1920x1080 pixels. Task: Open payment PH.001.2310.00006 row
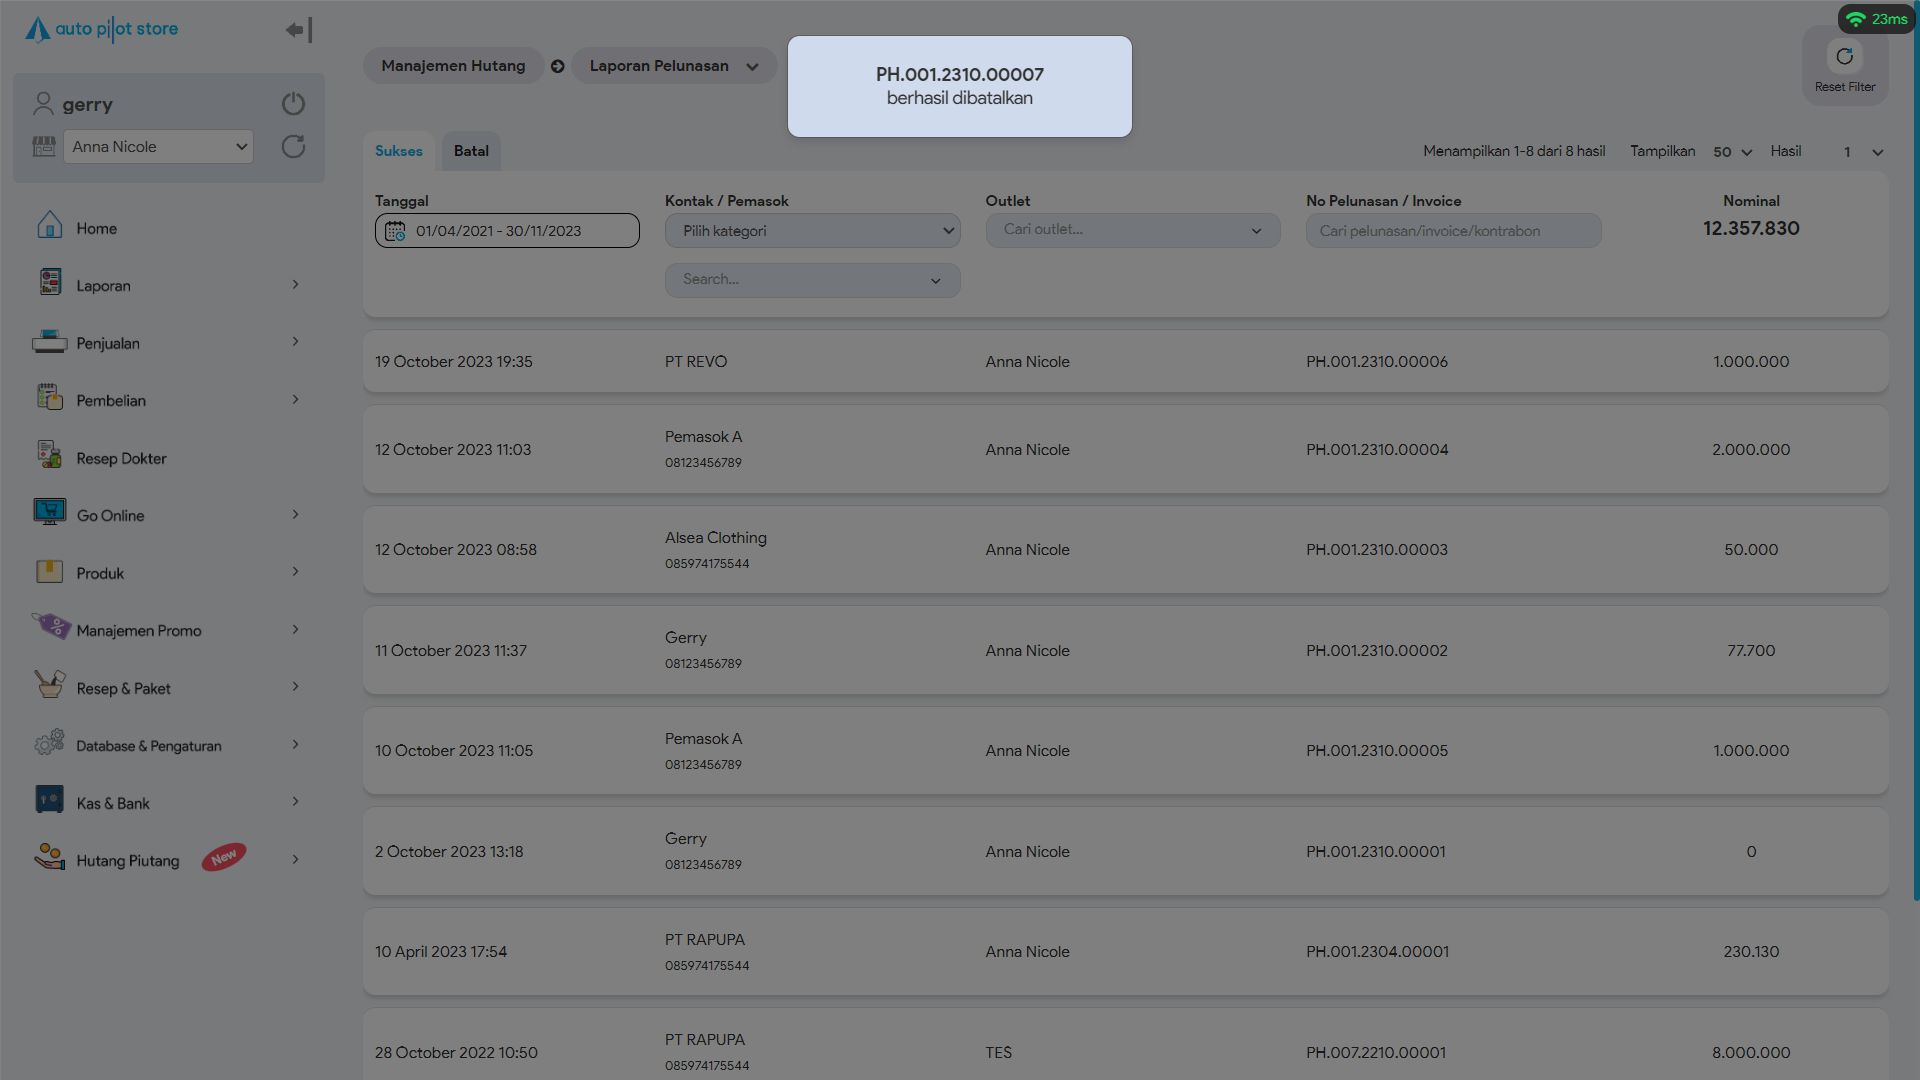pos(1376,362)
